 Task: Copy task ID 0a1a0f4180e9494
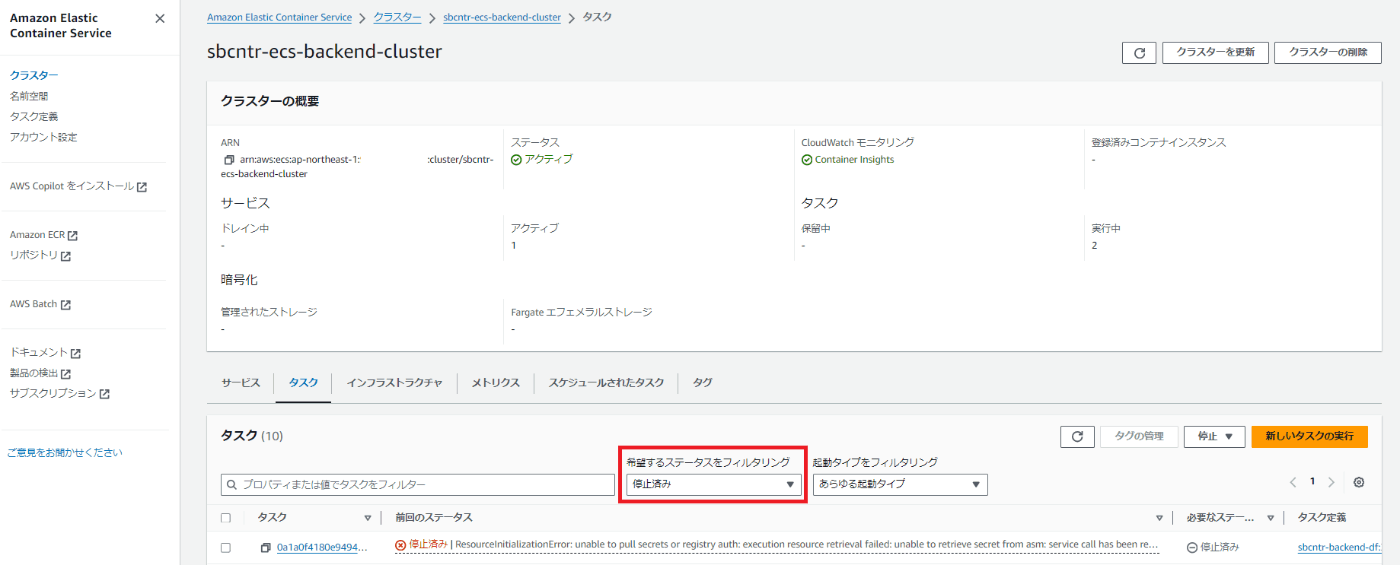coord(266,548)
